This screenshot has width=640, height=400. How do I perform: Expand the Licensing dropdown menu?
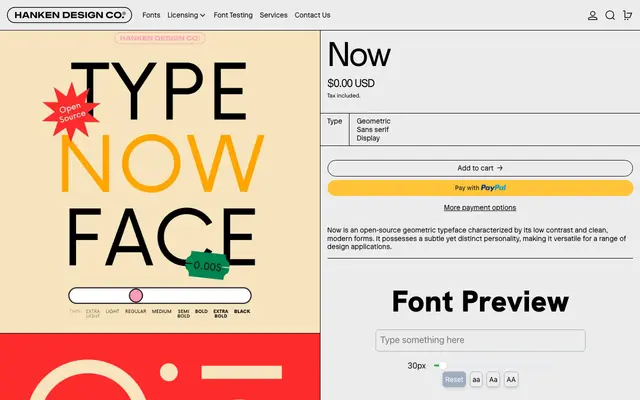(x=186, y=15)
